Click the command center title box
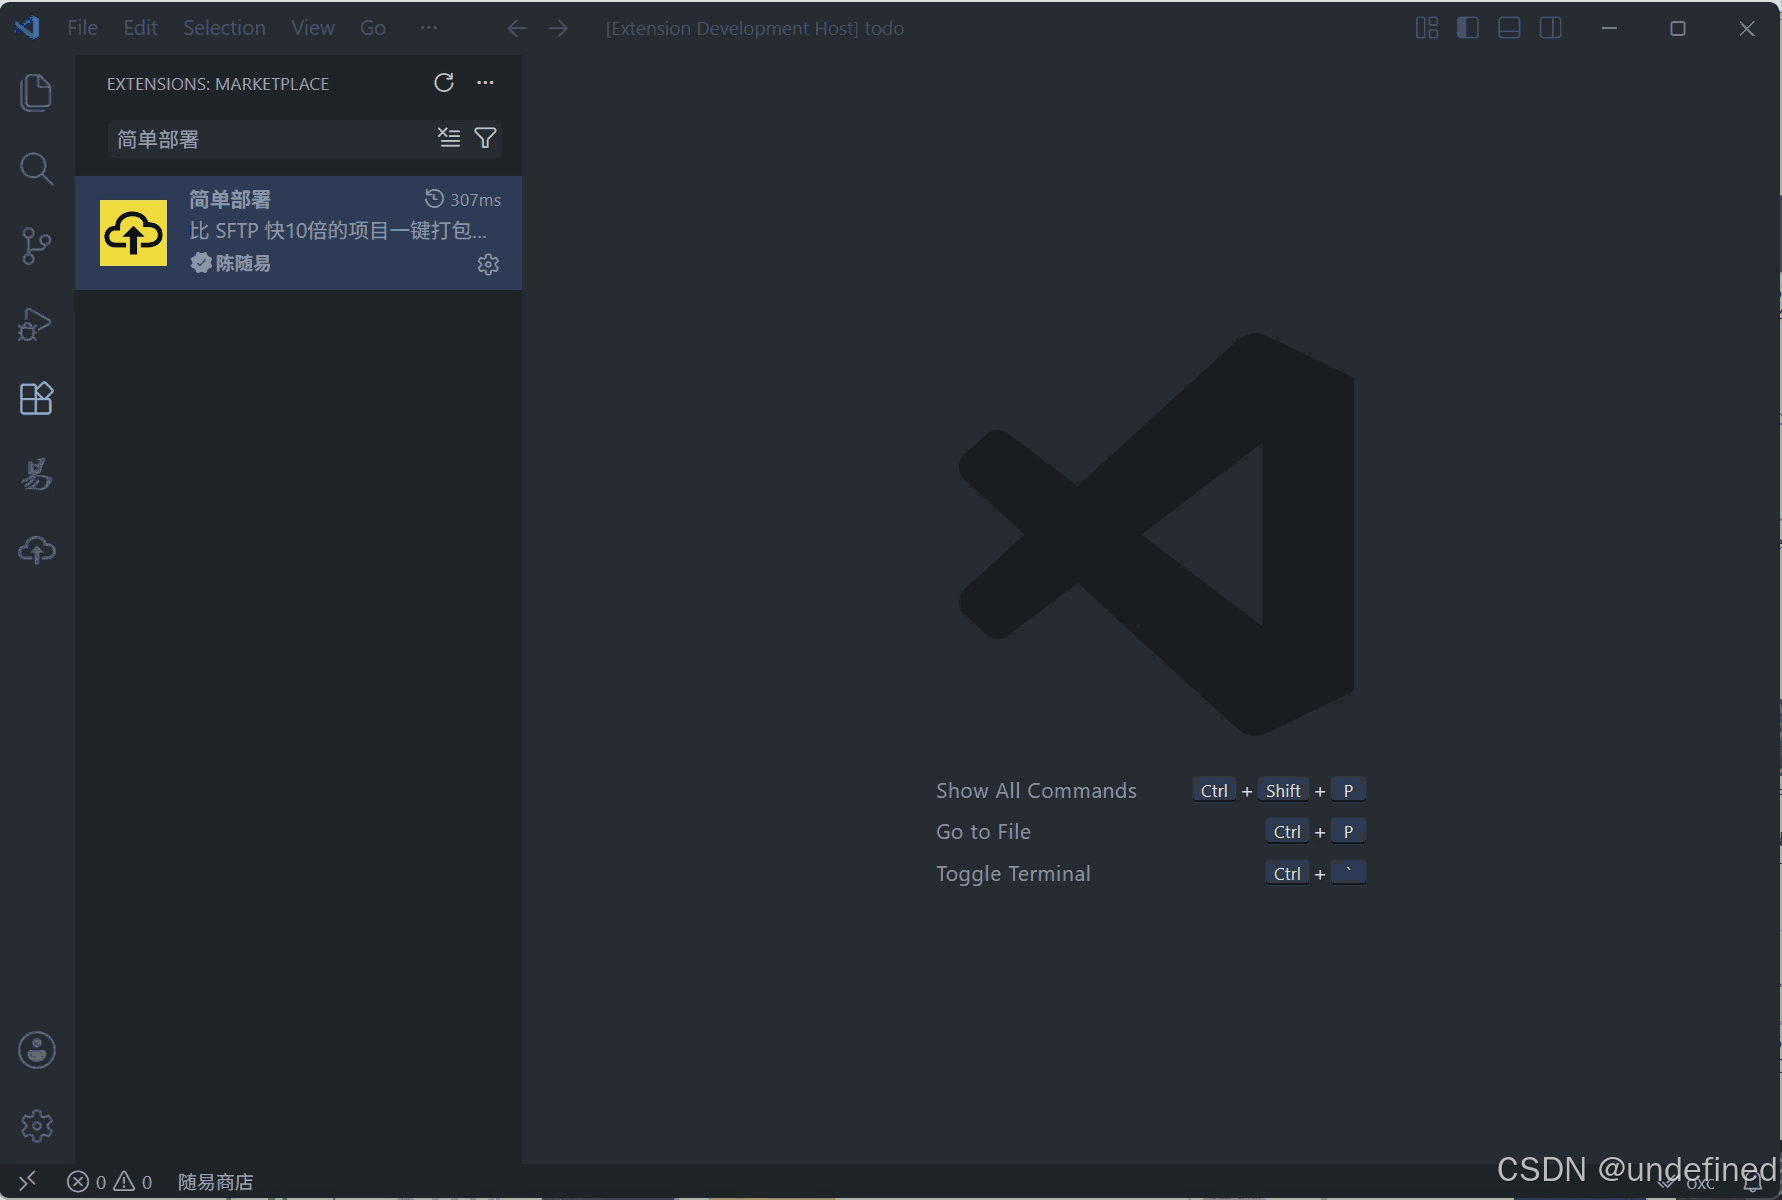 [755, 28]
